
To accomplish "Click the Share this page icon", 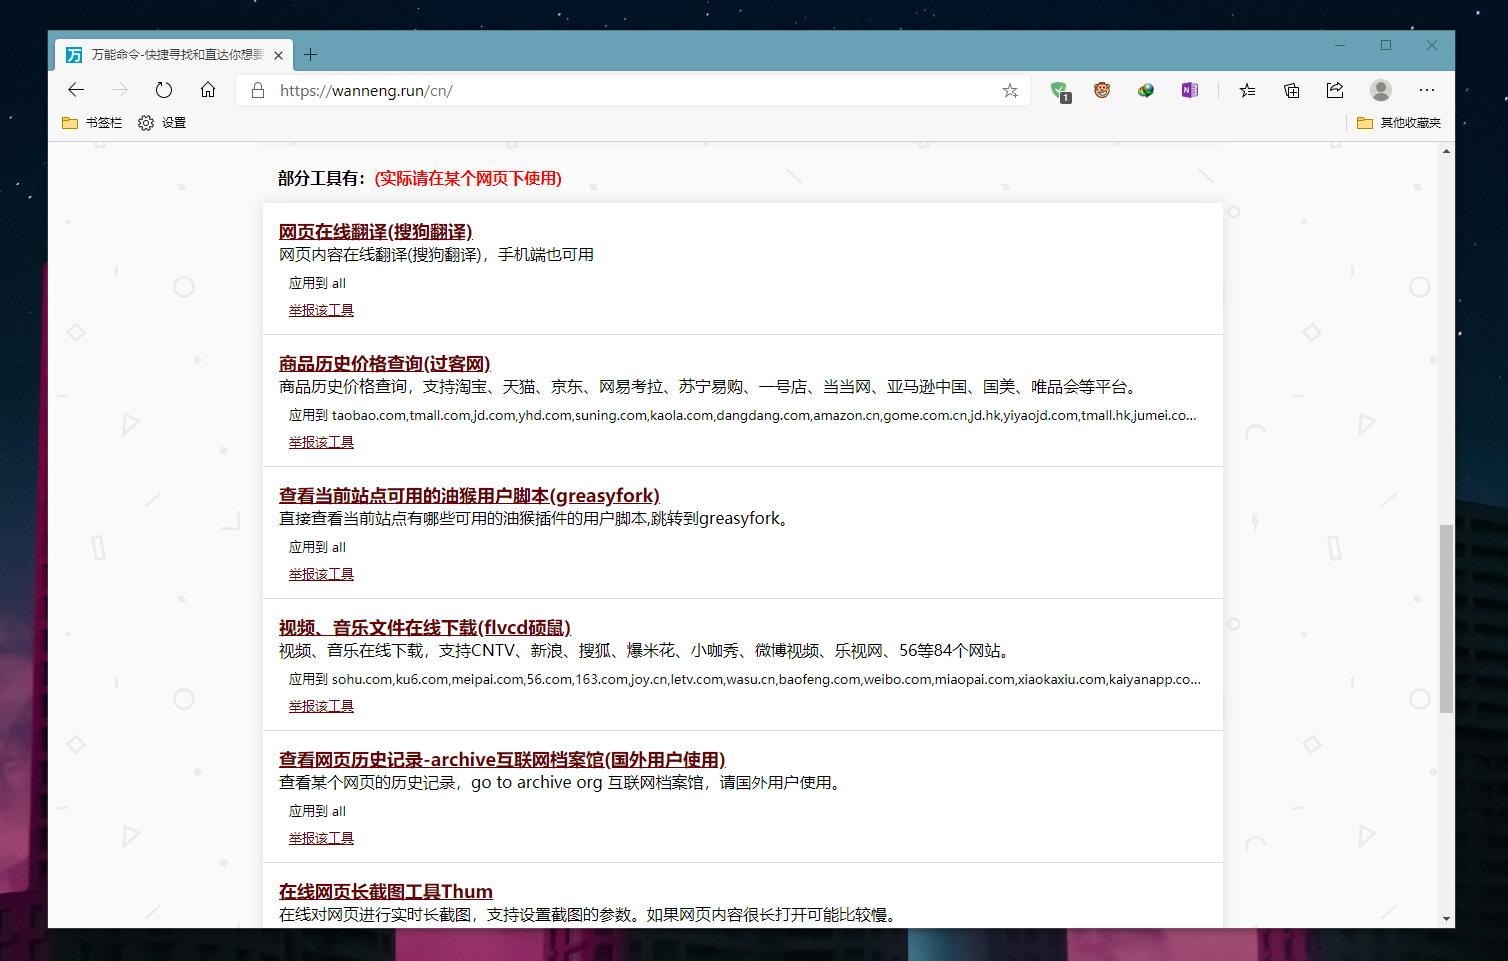I will (x=1334, y=90).
